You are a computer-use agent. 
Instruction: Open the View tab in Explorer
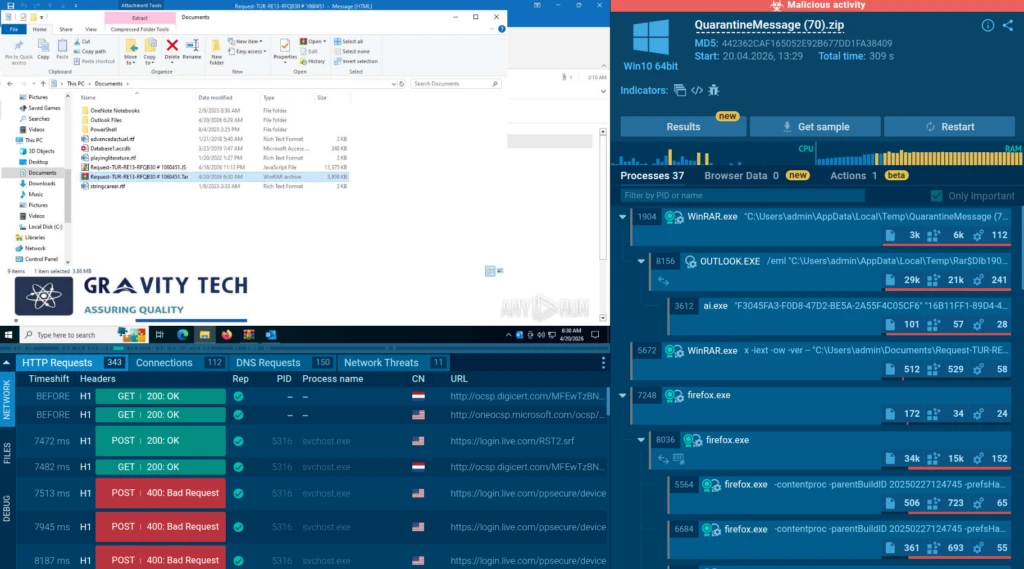tap(91, 29)
